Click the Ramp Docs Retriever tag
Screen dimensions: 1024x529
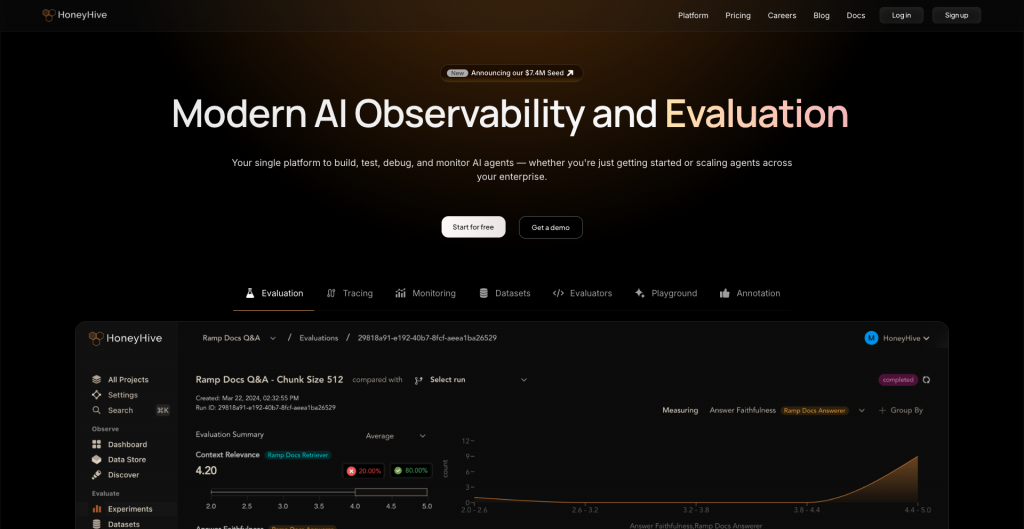298,455
